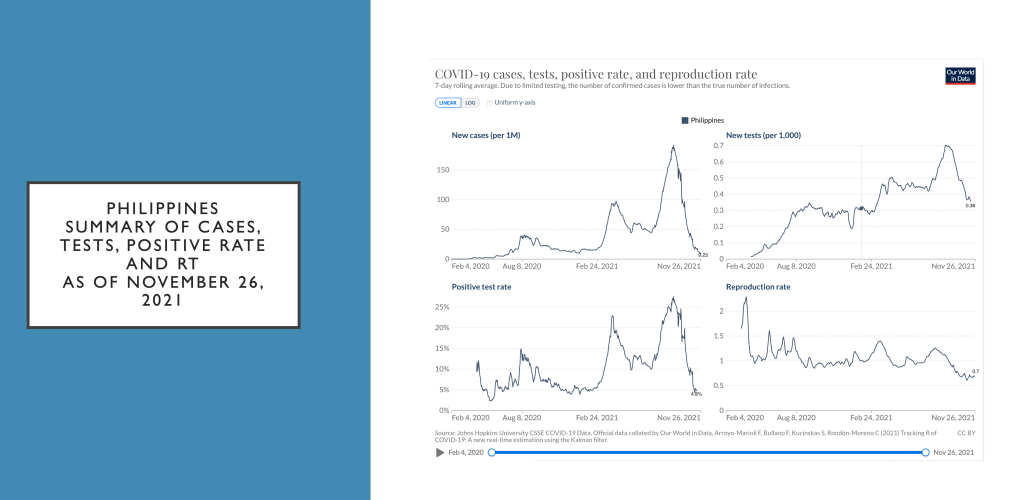1023x500 pixels.
Task: Switch the axis scale to LOG
Action: [x=470, y=102]
